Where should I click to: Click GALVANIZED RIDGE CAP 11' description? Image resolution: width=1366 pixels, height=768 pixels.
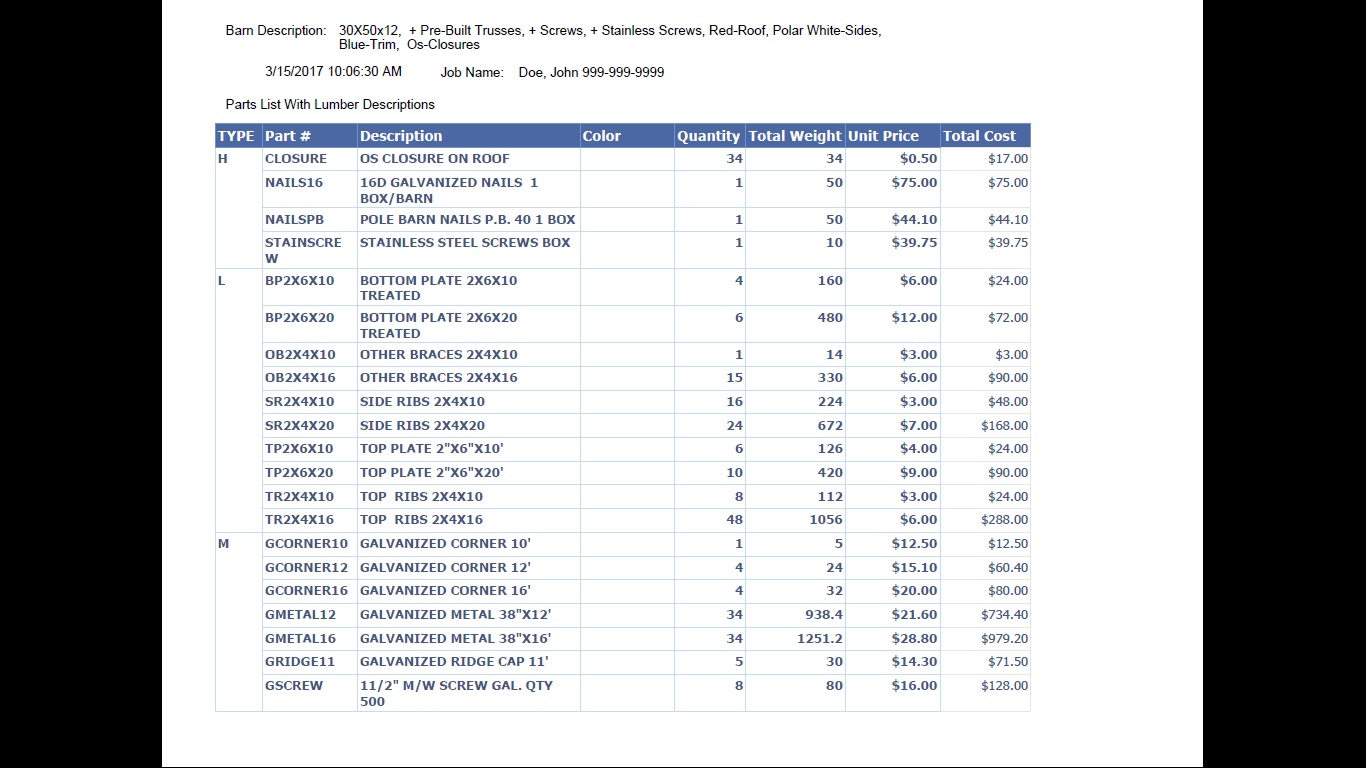[454, 662]
